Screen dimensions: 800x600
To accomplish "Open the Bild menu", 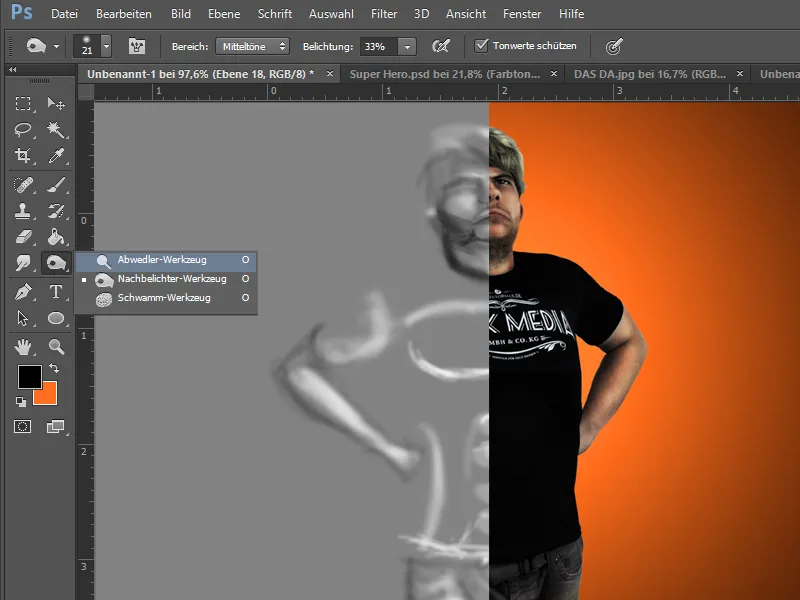I will pyautogui.click(x=181, y=14).
